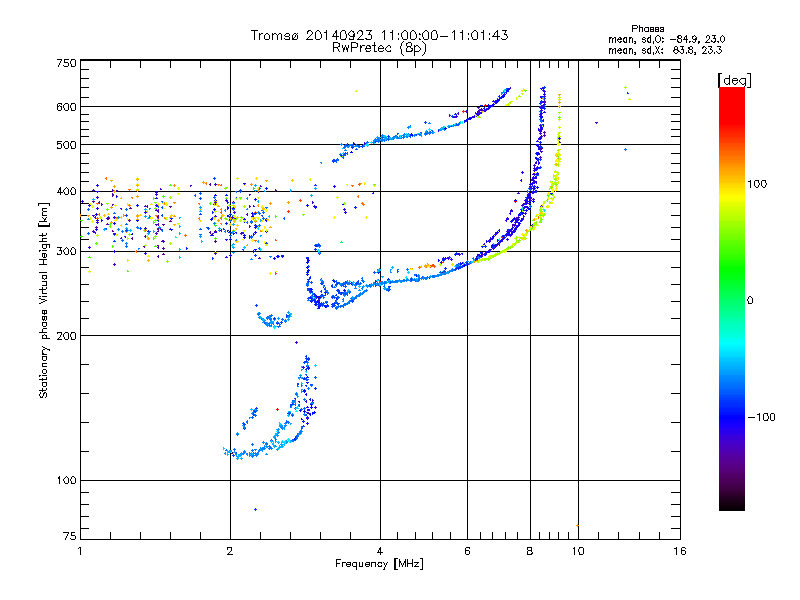Image resolution: width=800 pixels, height=600 pixels.
Task: Click the colorbar tick label '100'
Action: coord(757,184)
